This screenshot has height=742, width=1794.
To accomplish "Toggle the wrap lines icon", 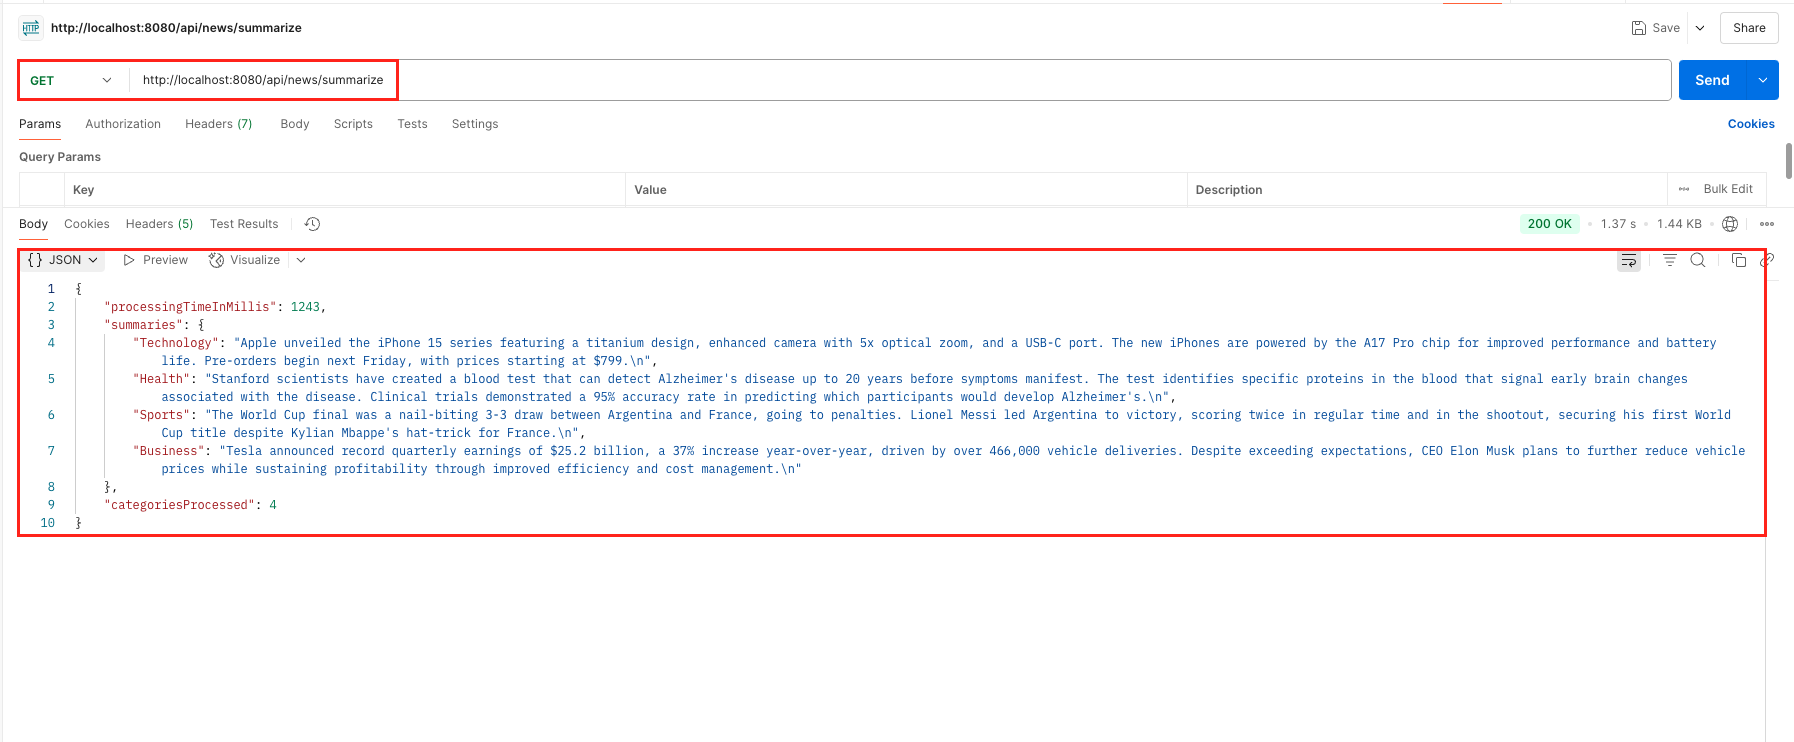I will (x=1629, y=260).
